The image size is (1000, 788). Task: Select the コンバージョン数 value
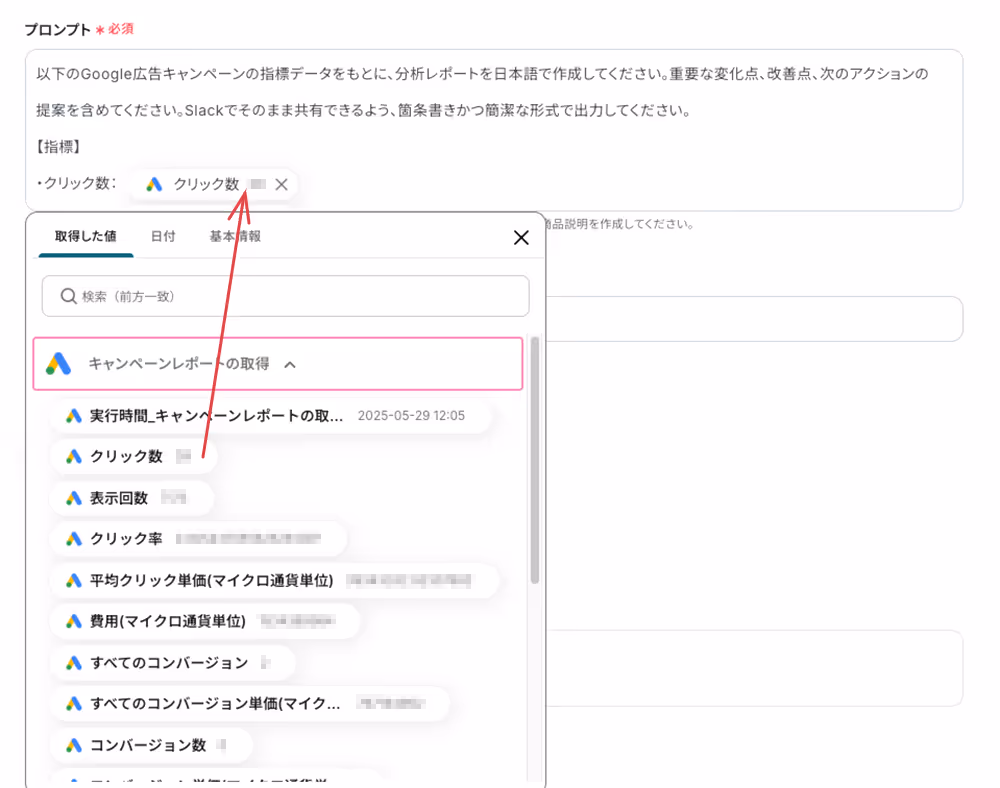pos(151,745)
